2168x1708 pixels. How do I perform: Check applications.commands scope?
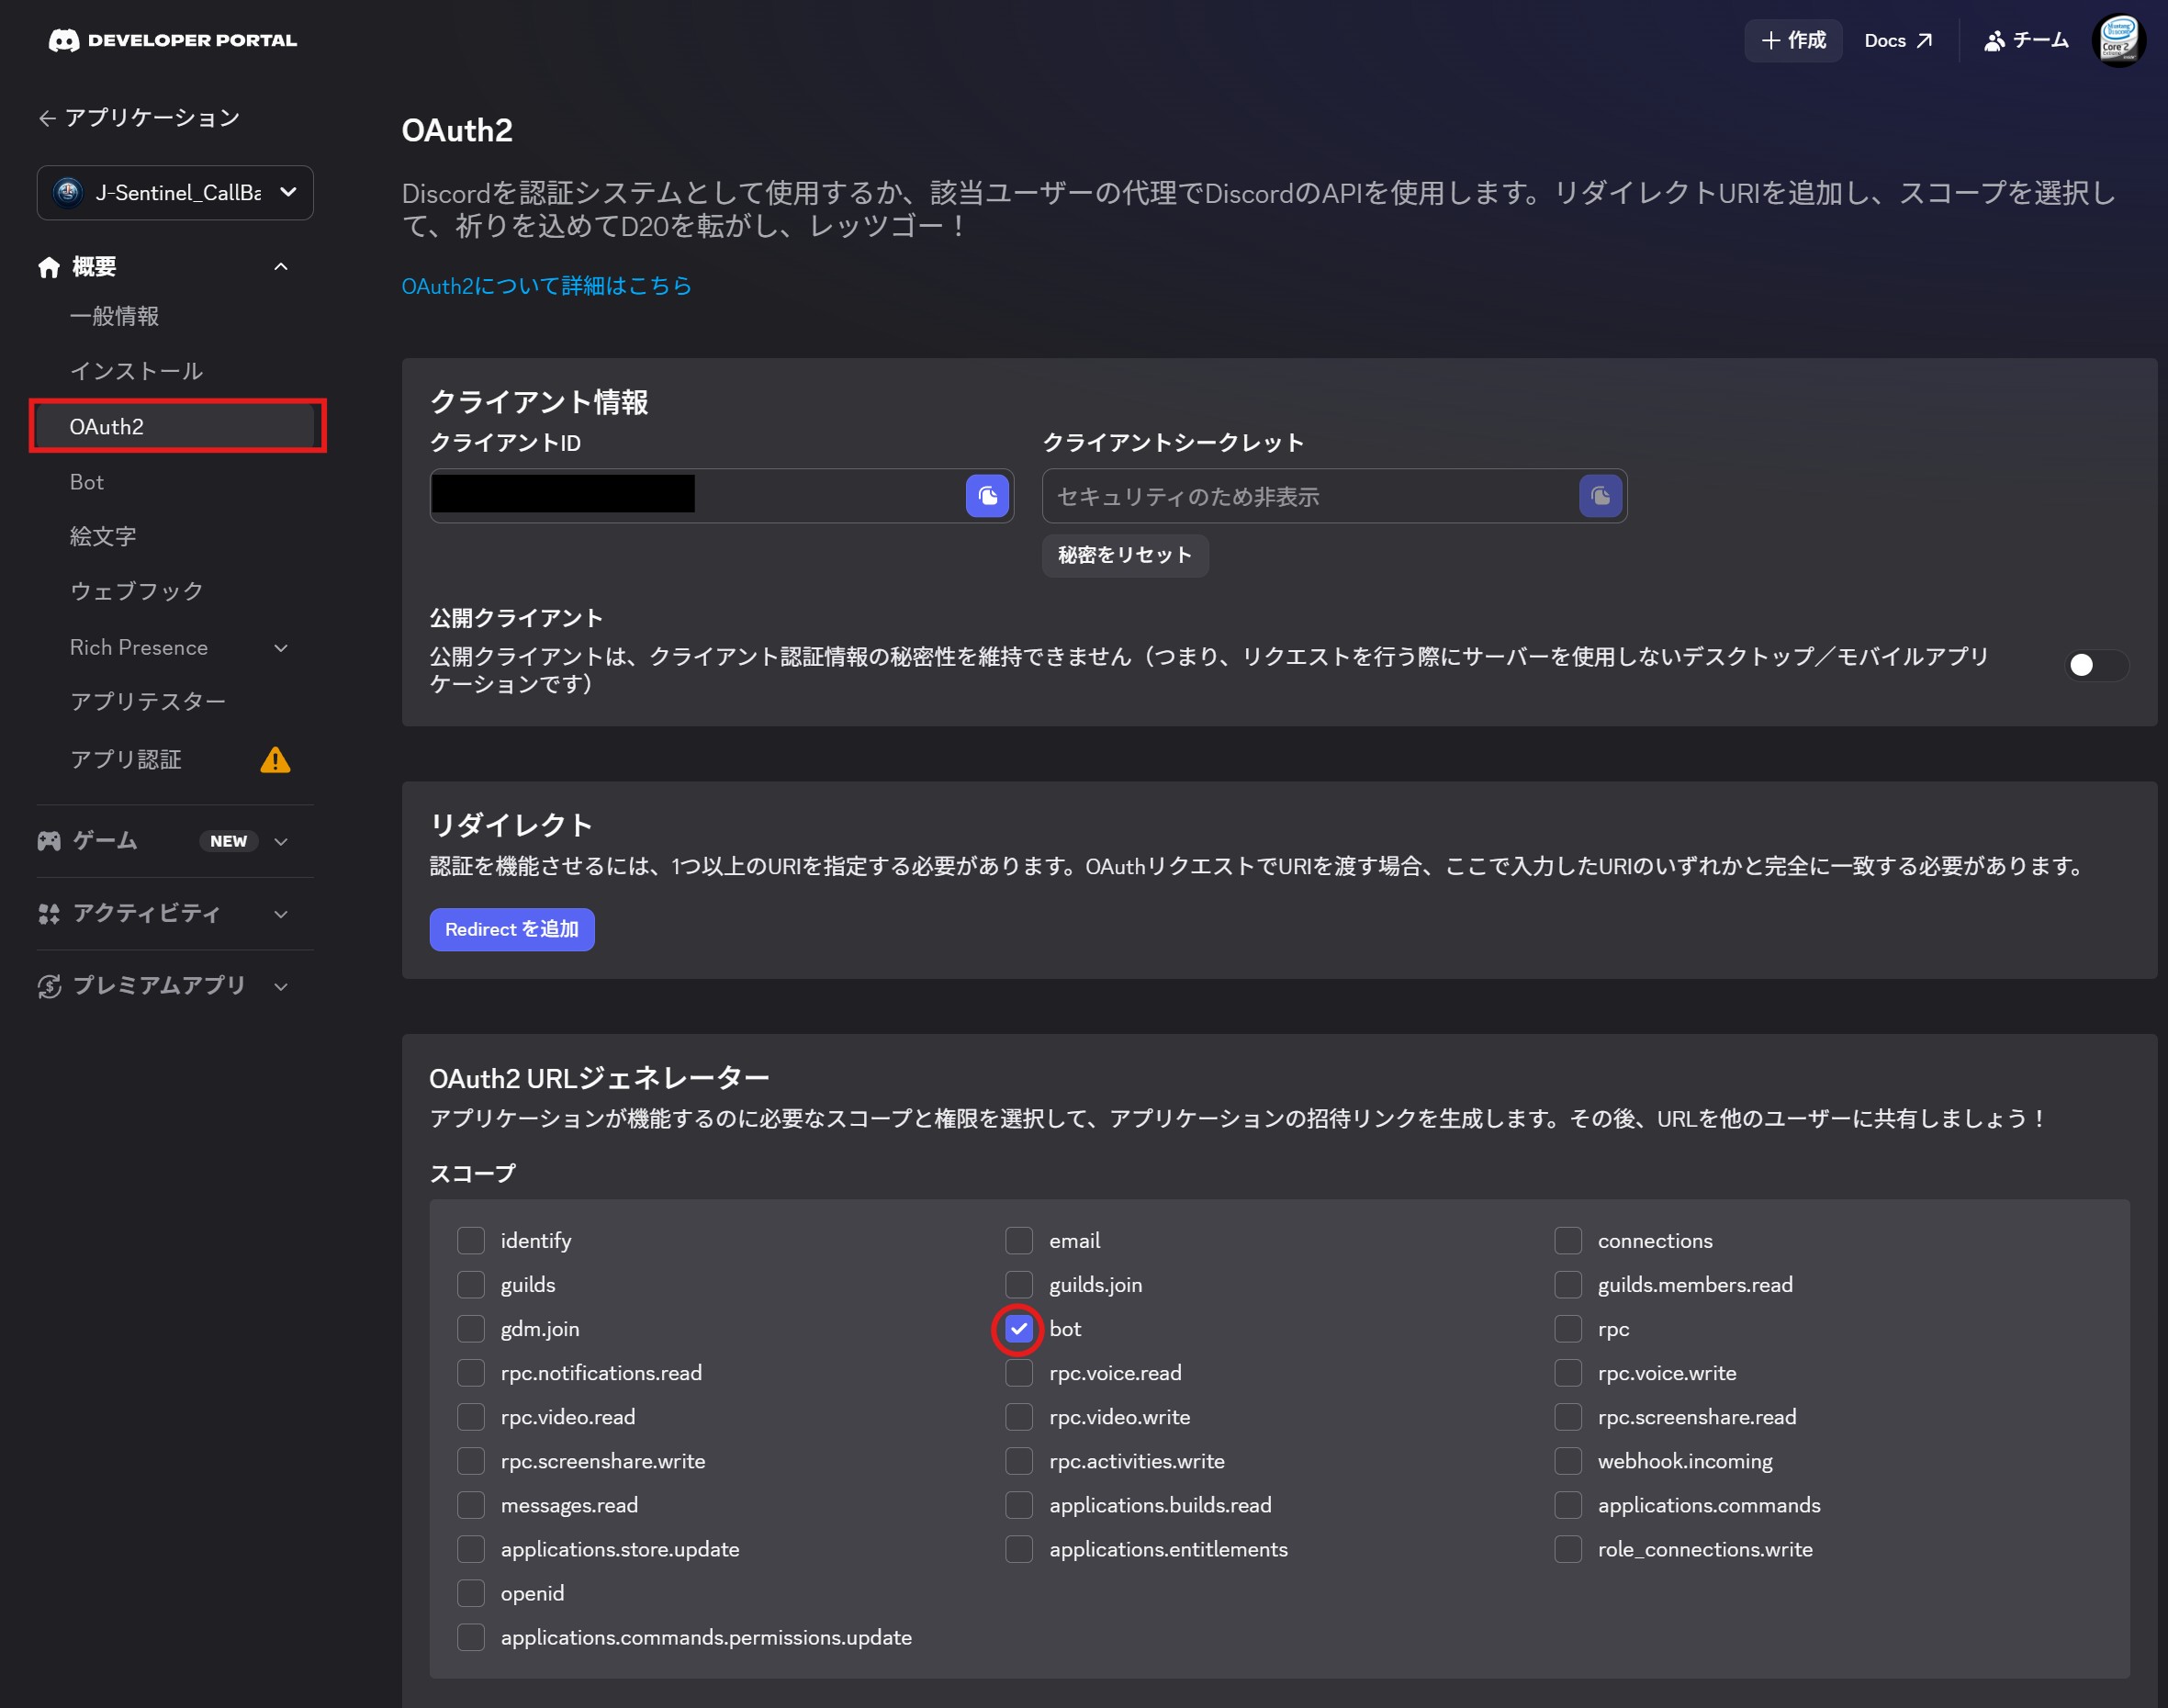1567,1505
